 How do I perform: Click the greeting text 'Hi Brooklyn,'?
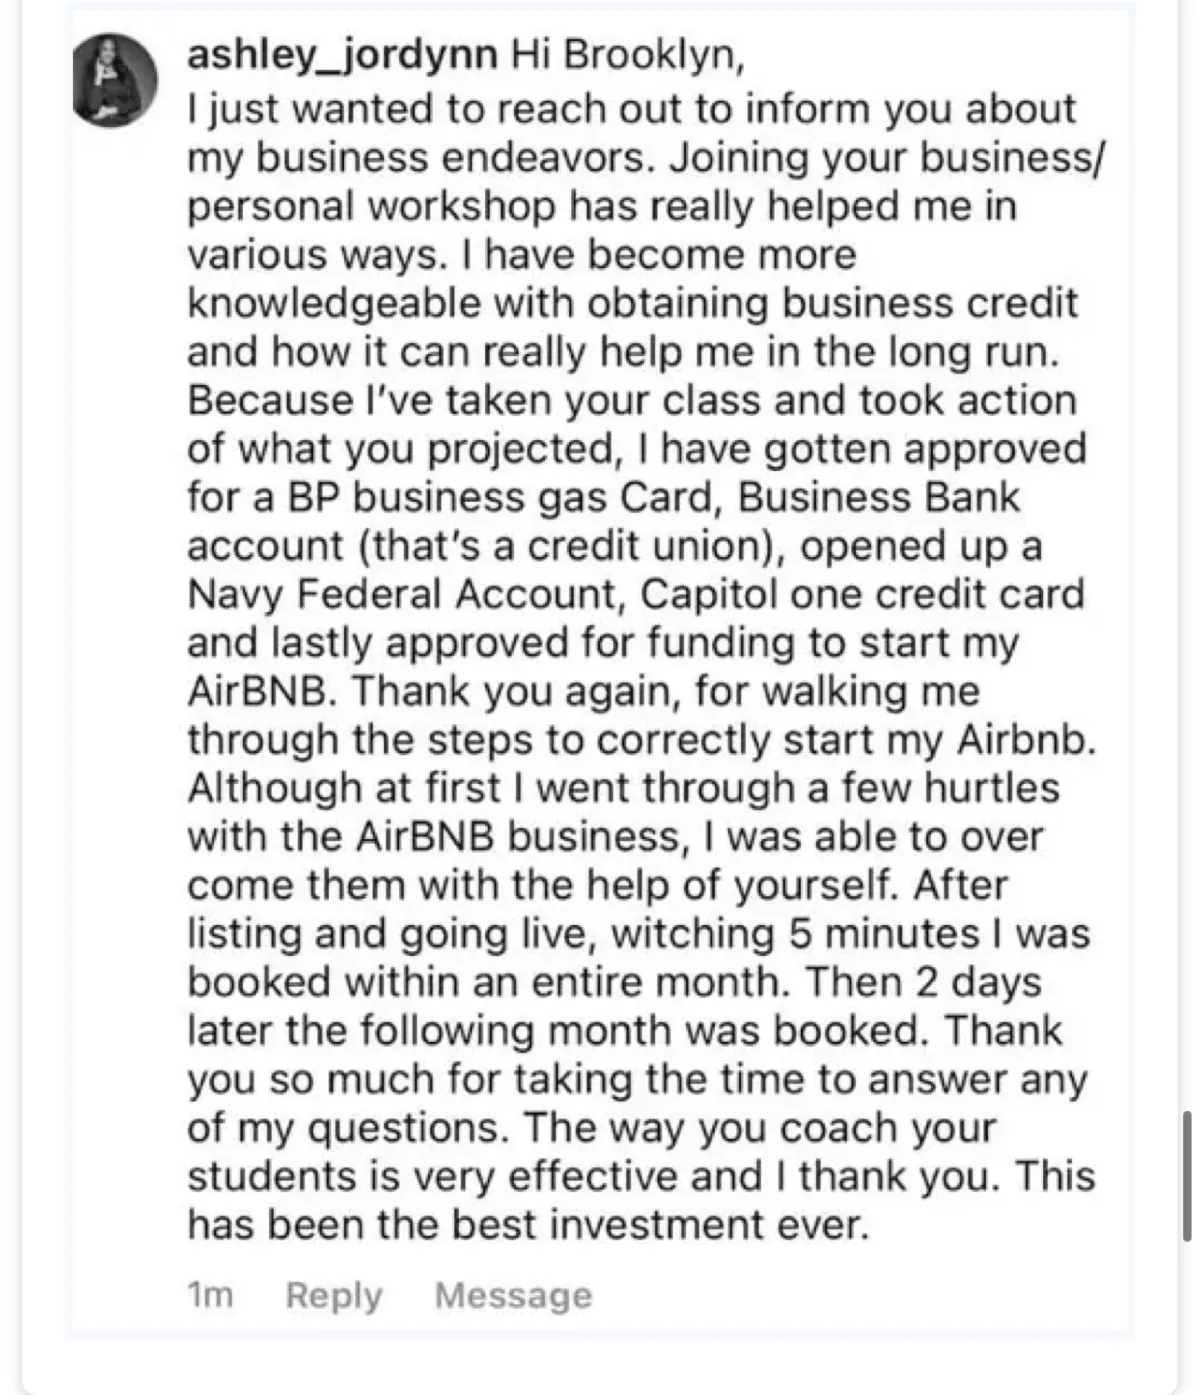[x=628, y=56]
